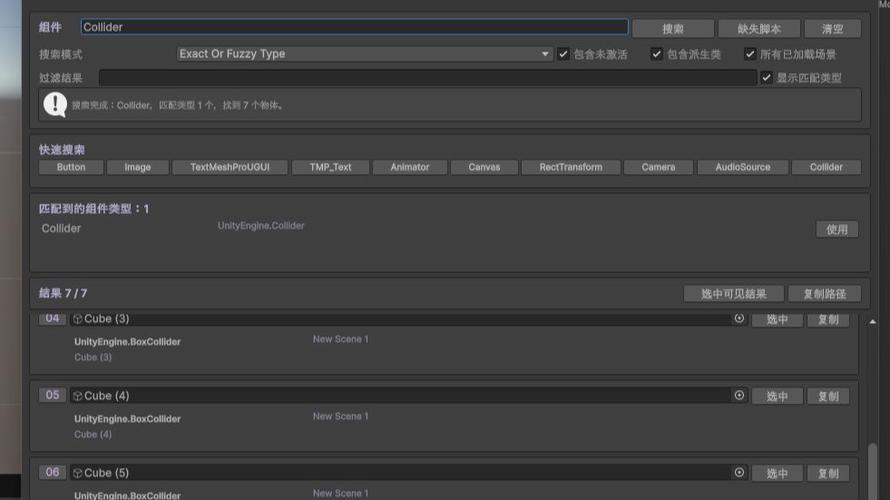Click New Scene 1 text in Cube (4) row
Viewport: 890px width, 500px height.
point(341,417)
